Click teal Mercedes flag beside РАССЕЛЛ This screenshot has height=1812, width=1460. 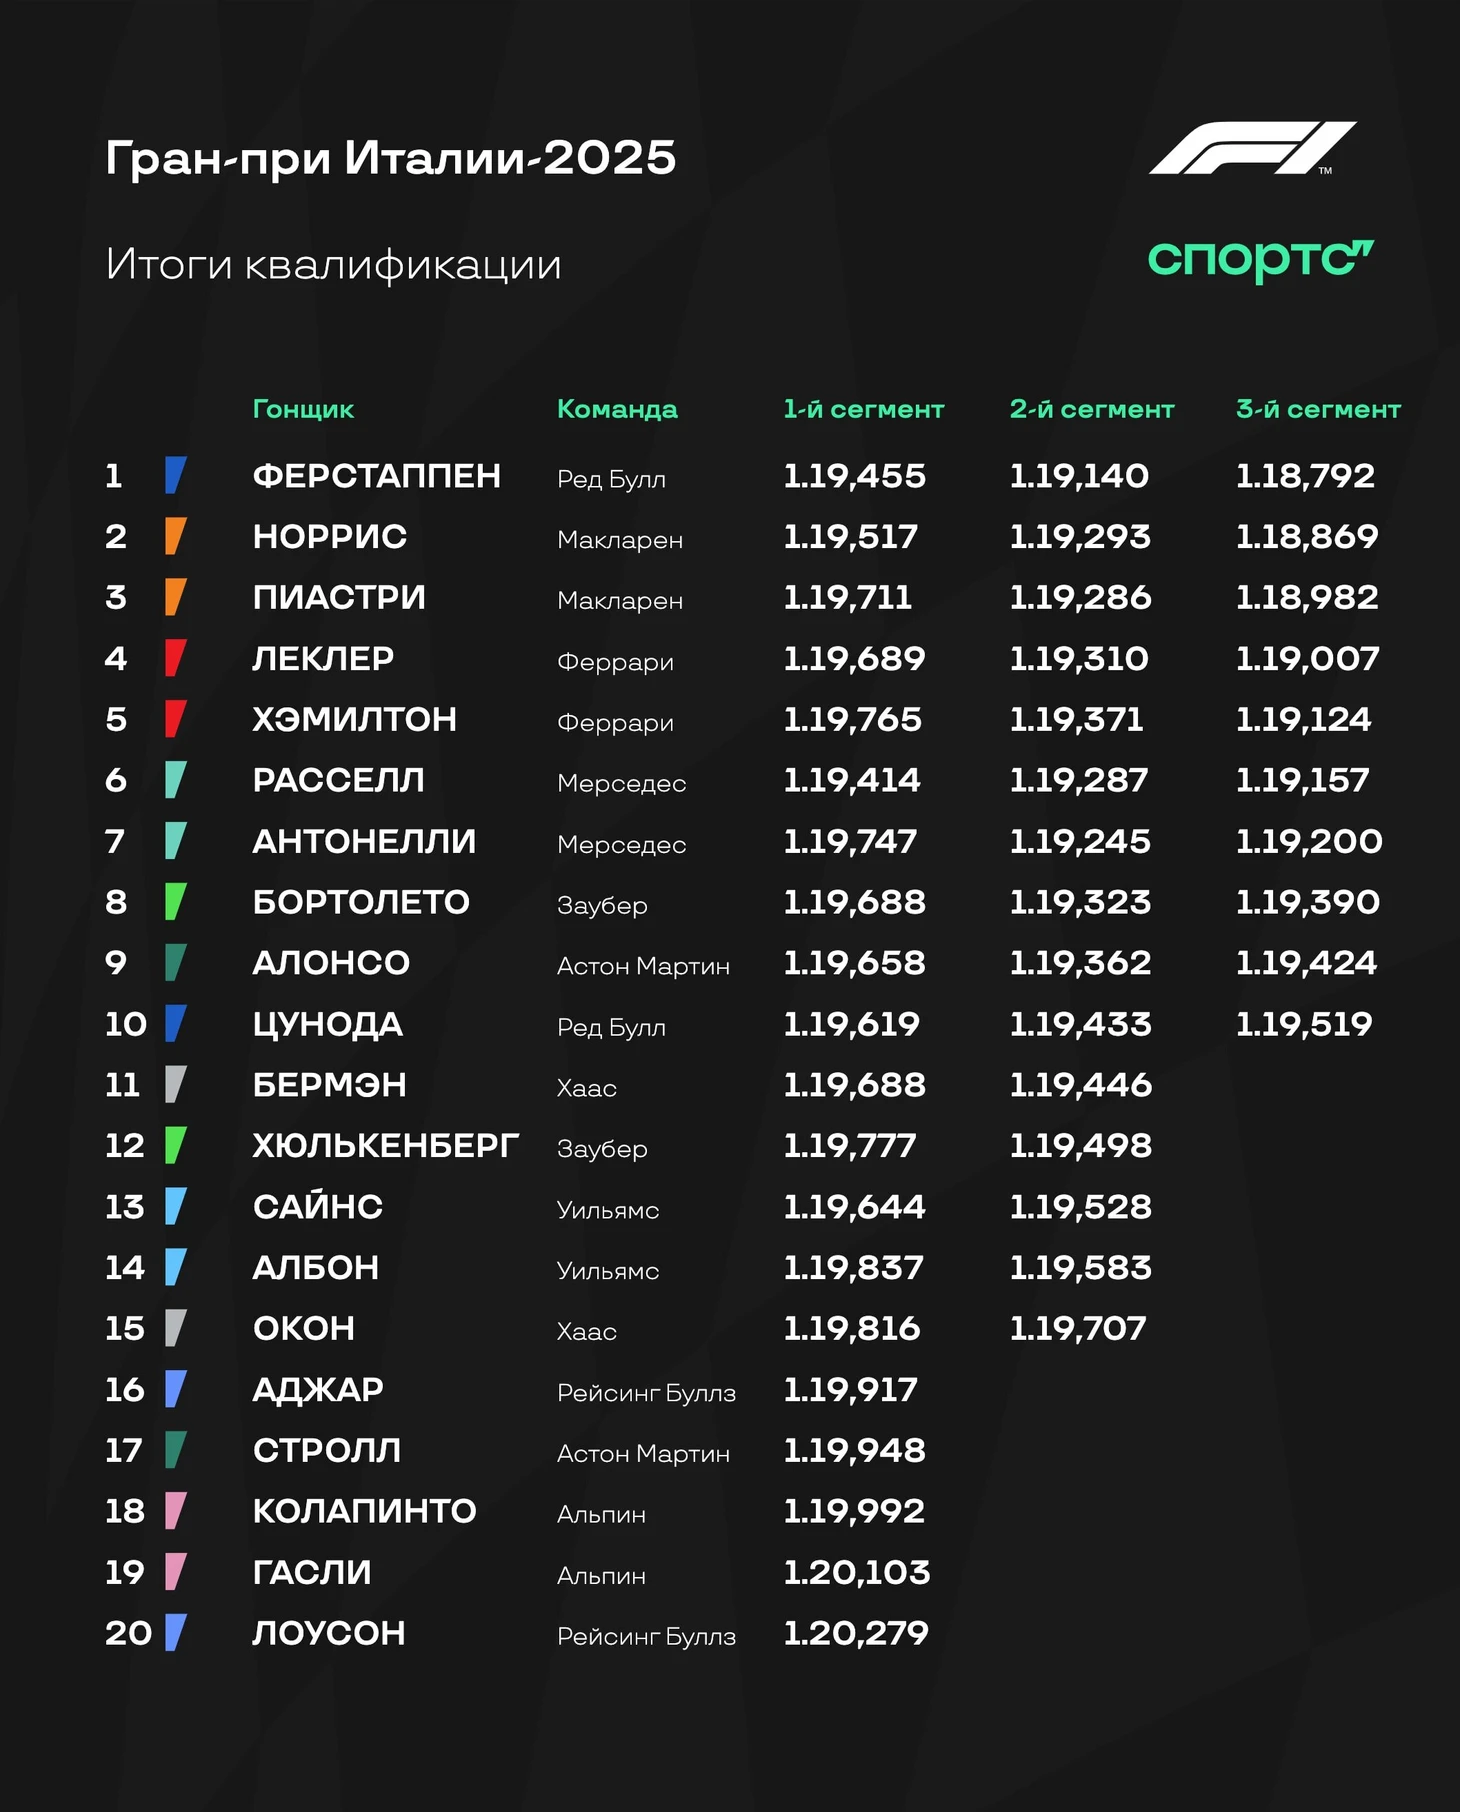(x=176, y=780)
